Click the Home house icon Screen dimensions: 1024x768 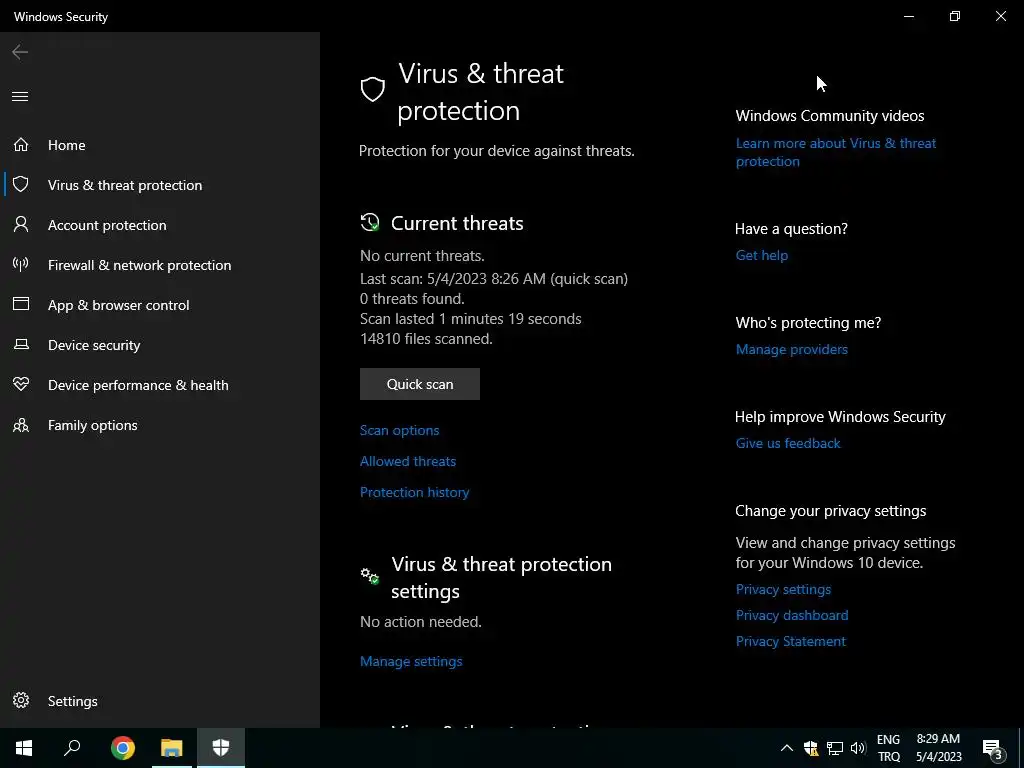coord(21,144)
